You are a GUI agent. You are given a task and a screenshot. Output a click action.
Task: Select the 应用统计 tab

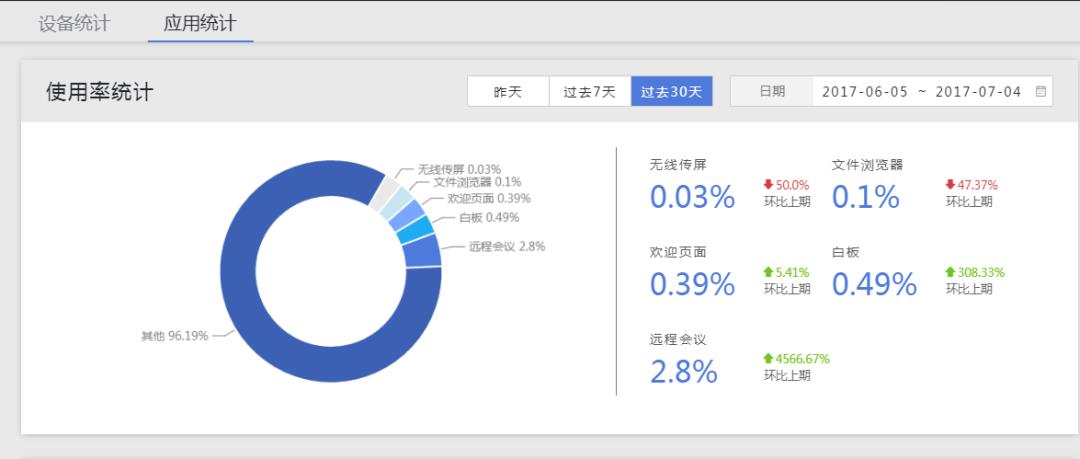coord(200,24)
